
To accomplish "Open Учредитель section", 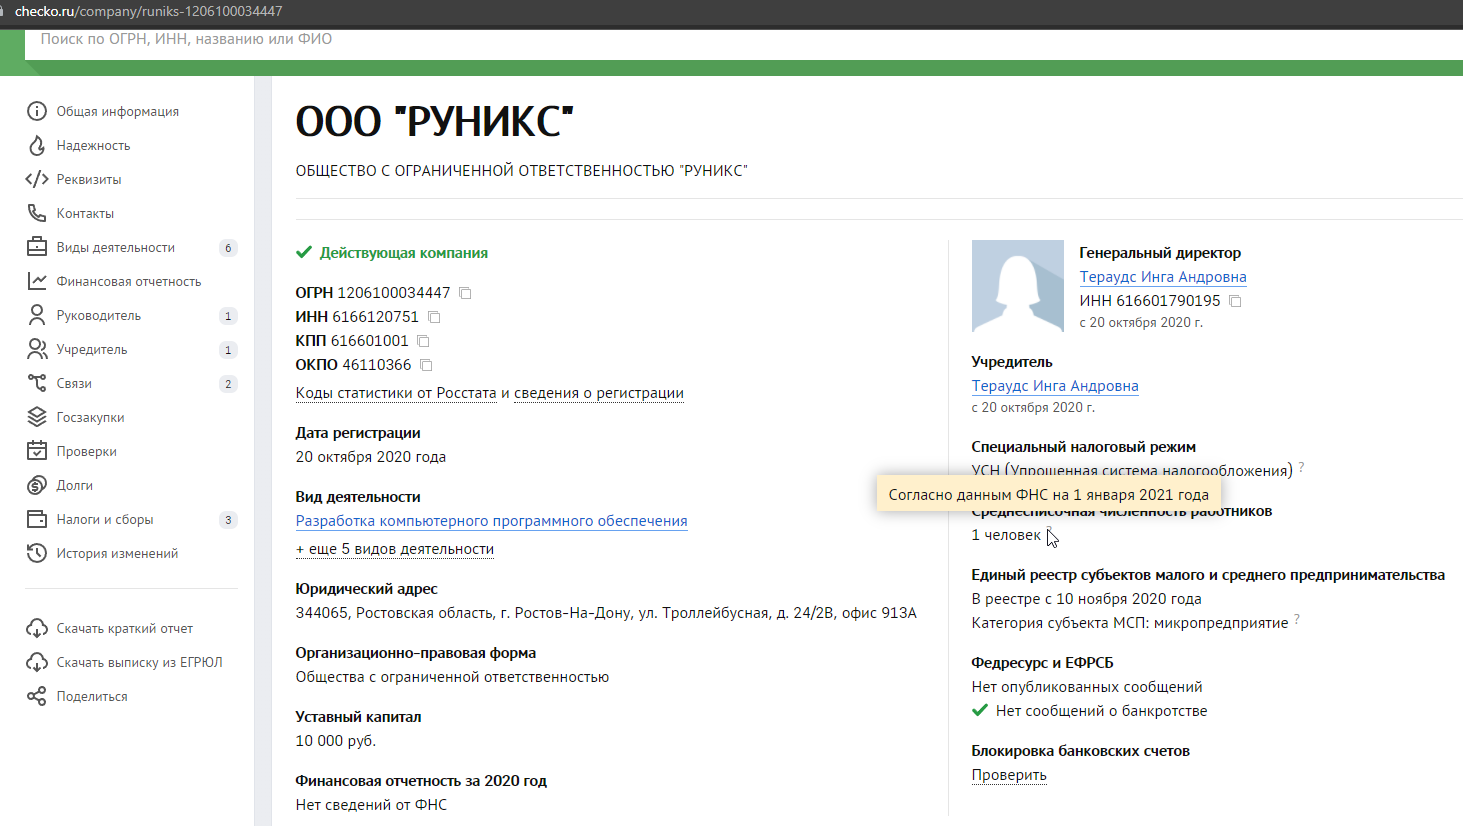I will coord(92,349).
